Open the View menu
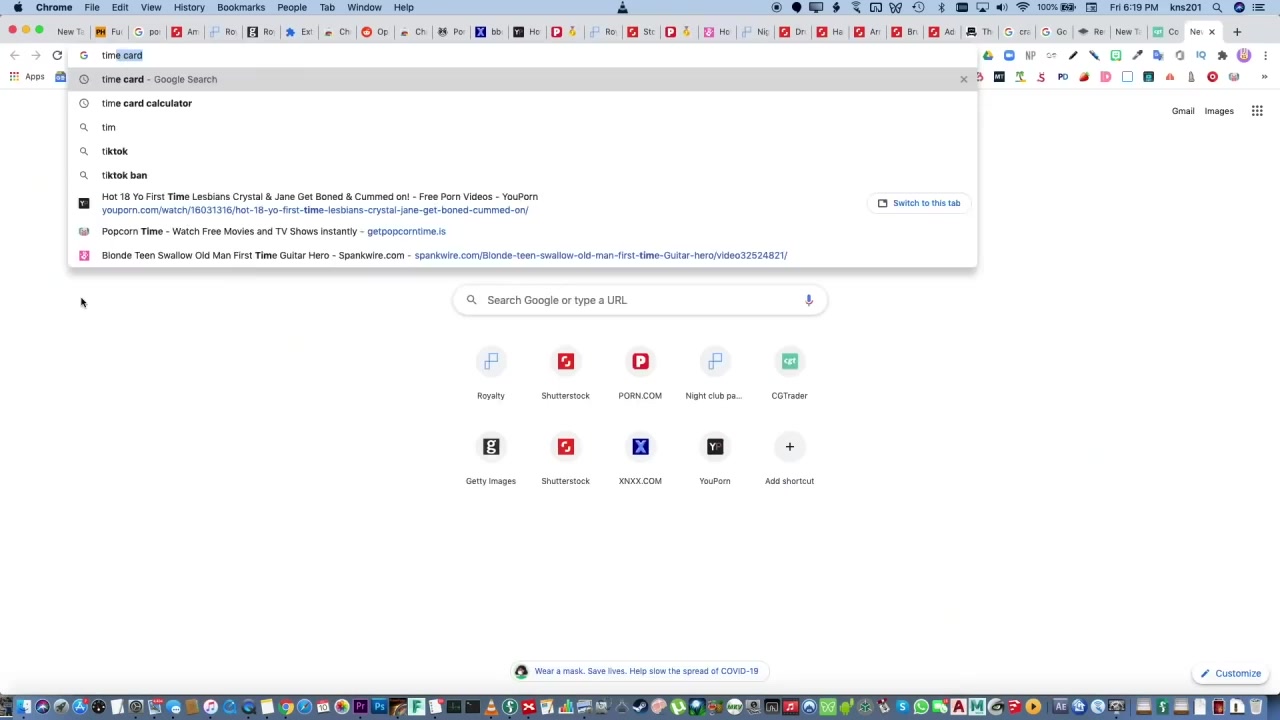The height and width of the screenshot is (720, 1280). pos(151,7)
